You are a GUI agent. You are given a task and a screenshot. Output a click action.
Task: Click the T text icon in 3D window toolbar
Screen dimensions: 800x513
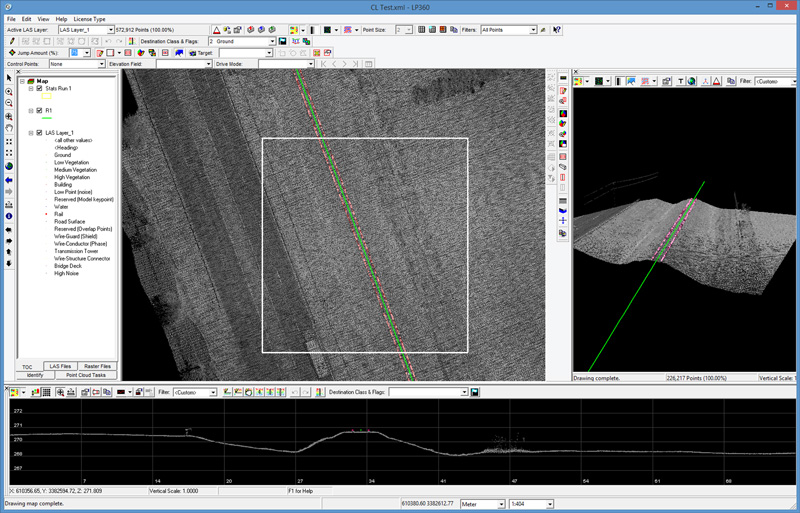pos(681,81)
